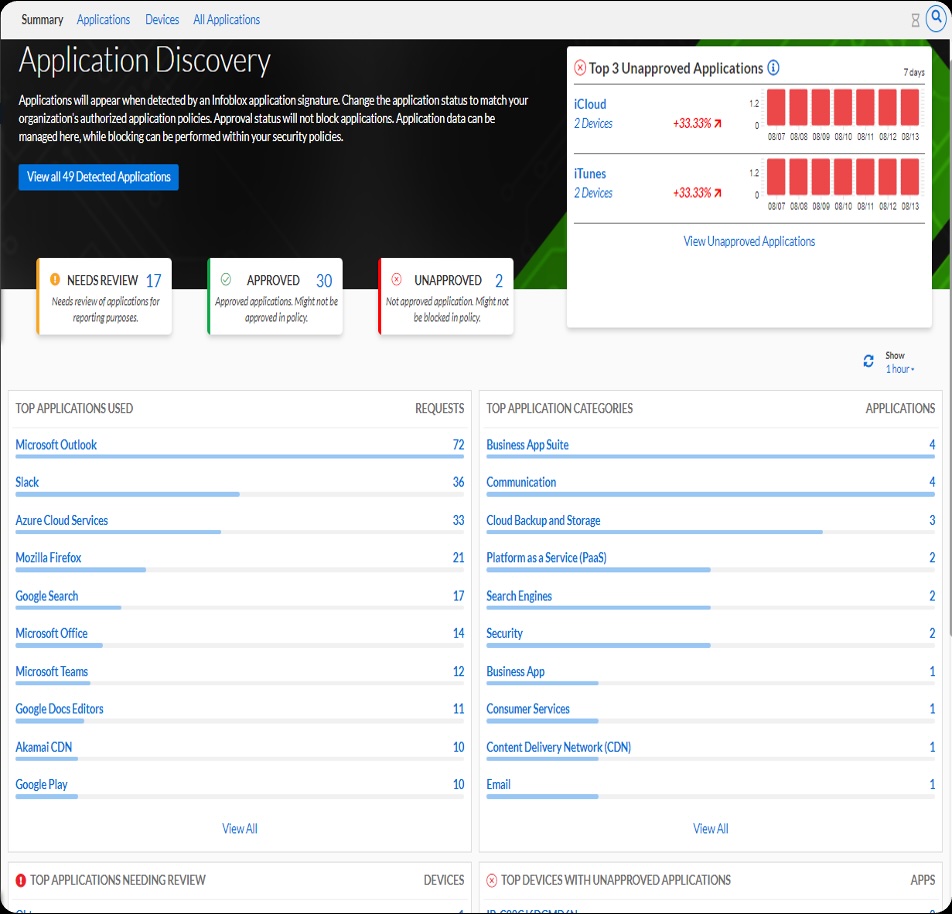
Task: Select Microsoft Outlook in top applications
Action: pyautogui.click(x=56, y=445)
